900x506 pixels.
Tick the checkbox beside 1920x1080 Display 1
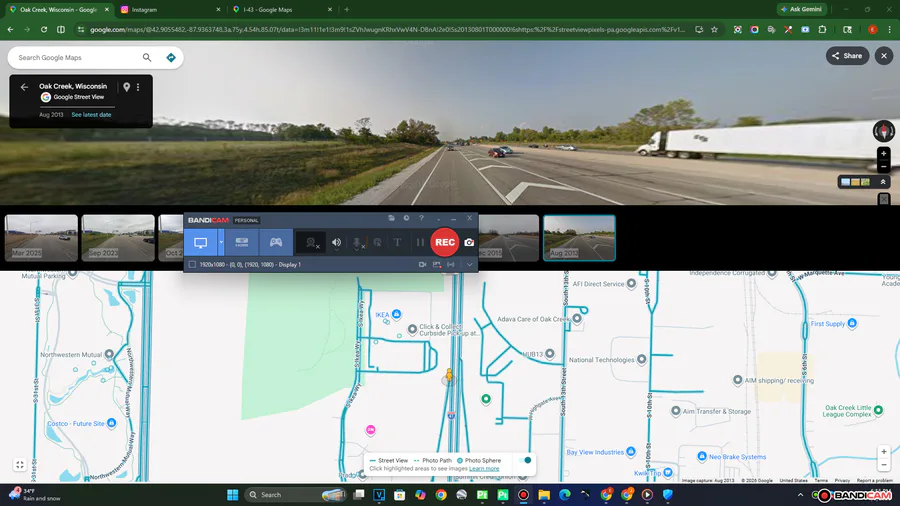click(192, 264)
